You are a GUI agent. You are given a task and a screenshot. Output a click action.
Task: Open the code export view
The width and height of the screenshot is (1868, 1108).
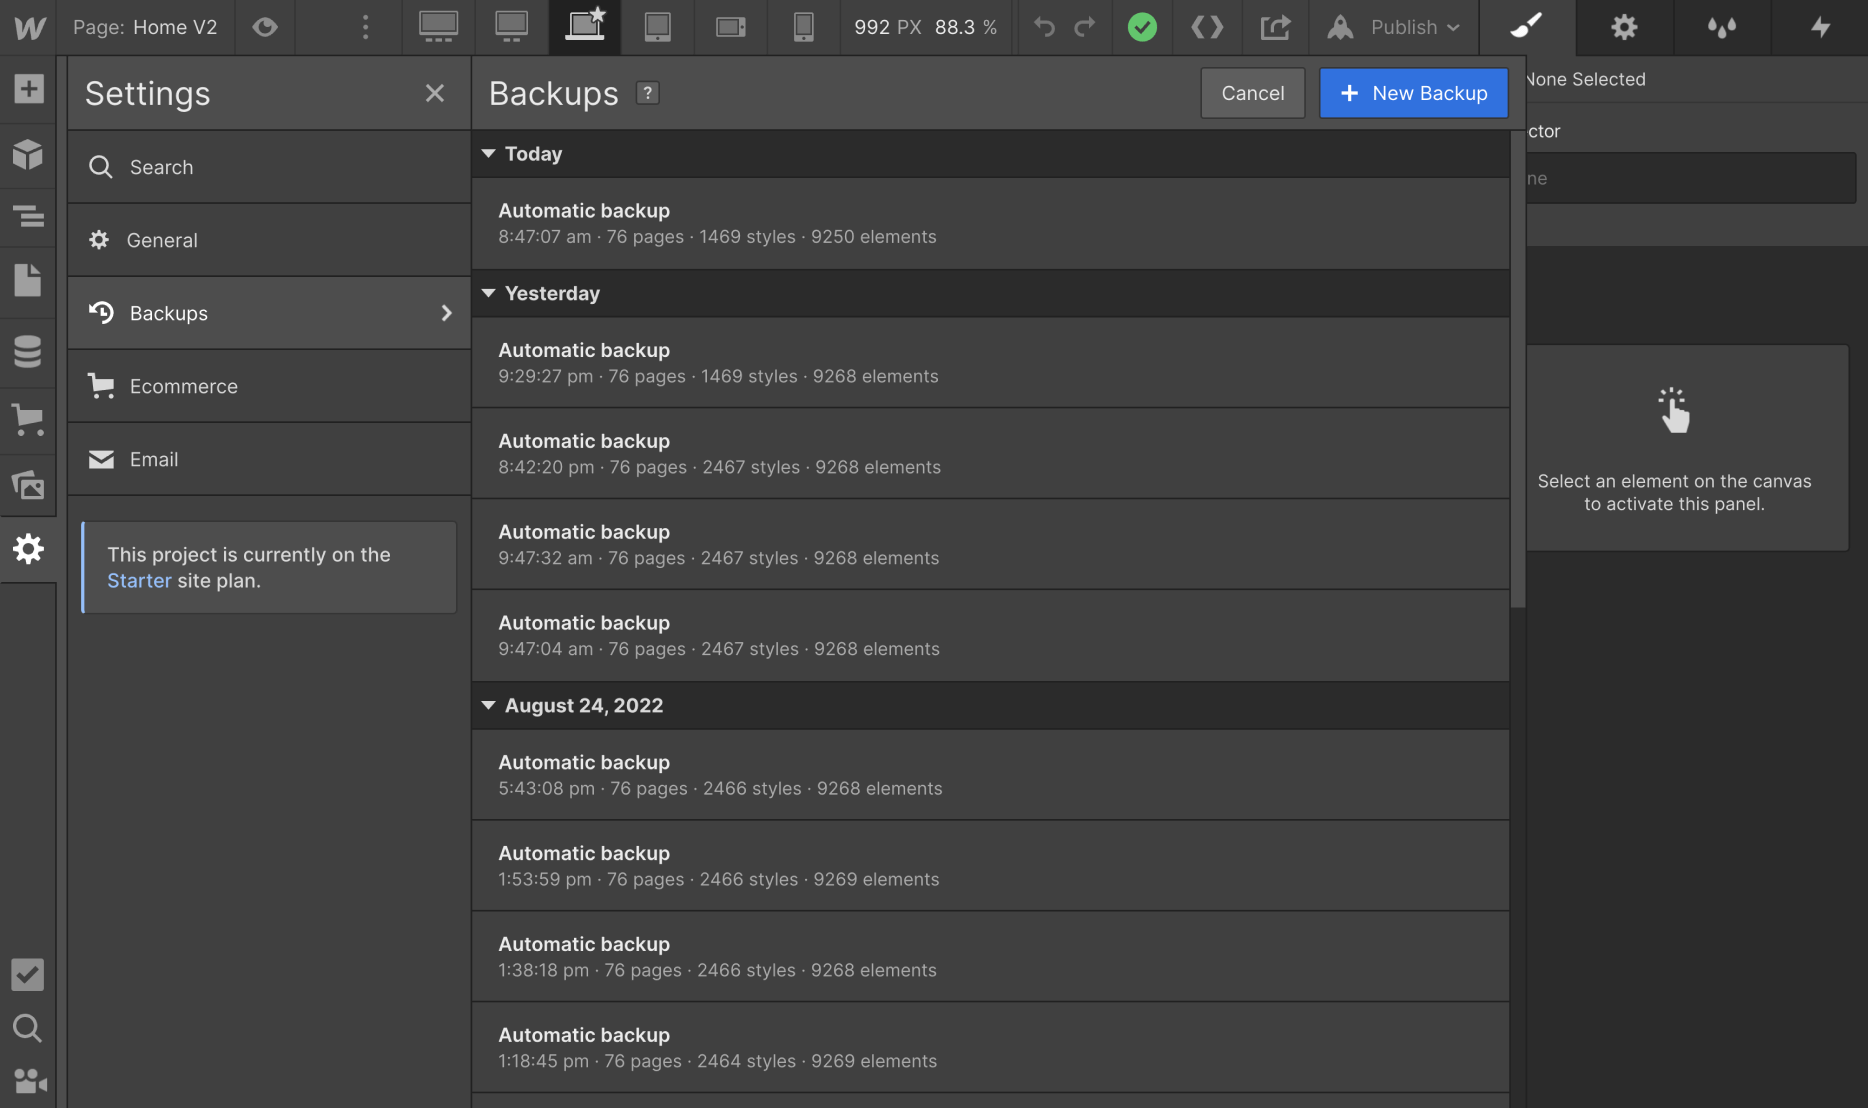(1206, 27)
